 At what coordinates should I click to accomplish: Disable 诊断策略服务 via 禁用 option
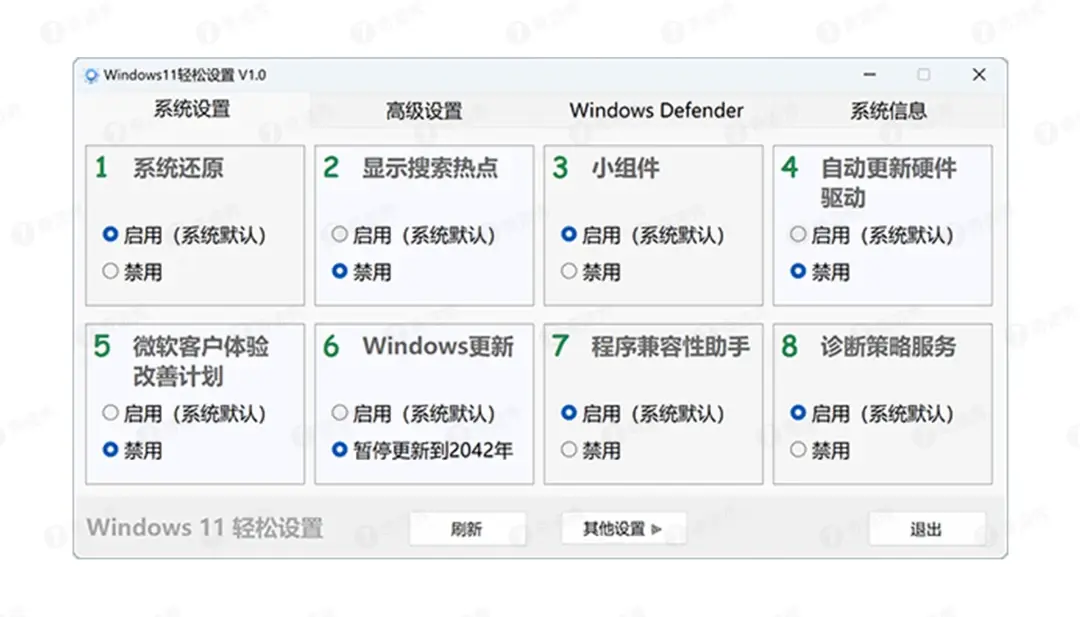point(798,450)
